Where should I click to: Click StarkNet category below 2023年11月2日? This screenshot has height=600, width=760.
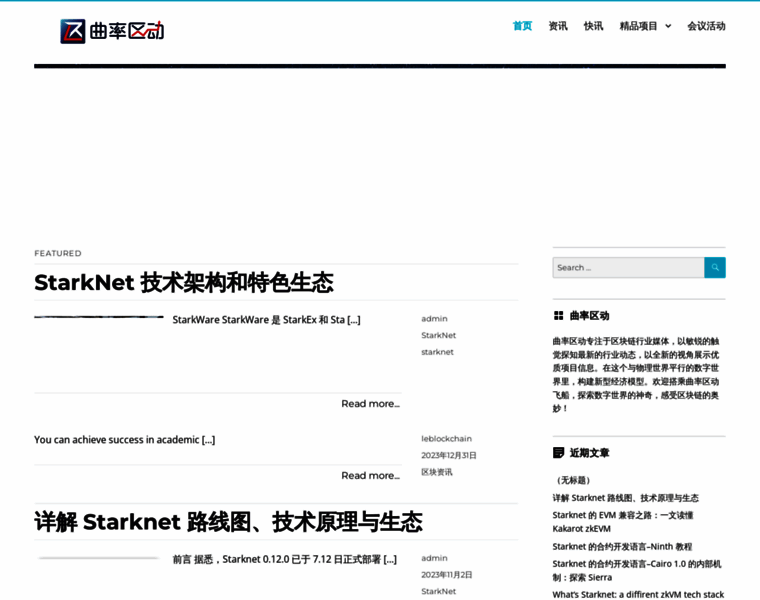pyautogui.click(x=439, y=591)
